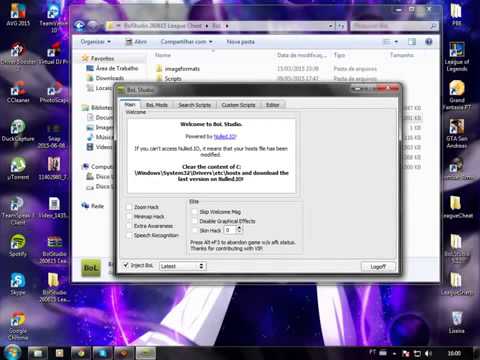The image size is (480, 360).
Task: Launch Spotify from the desktop
Action: point(18,246)
